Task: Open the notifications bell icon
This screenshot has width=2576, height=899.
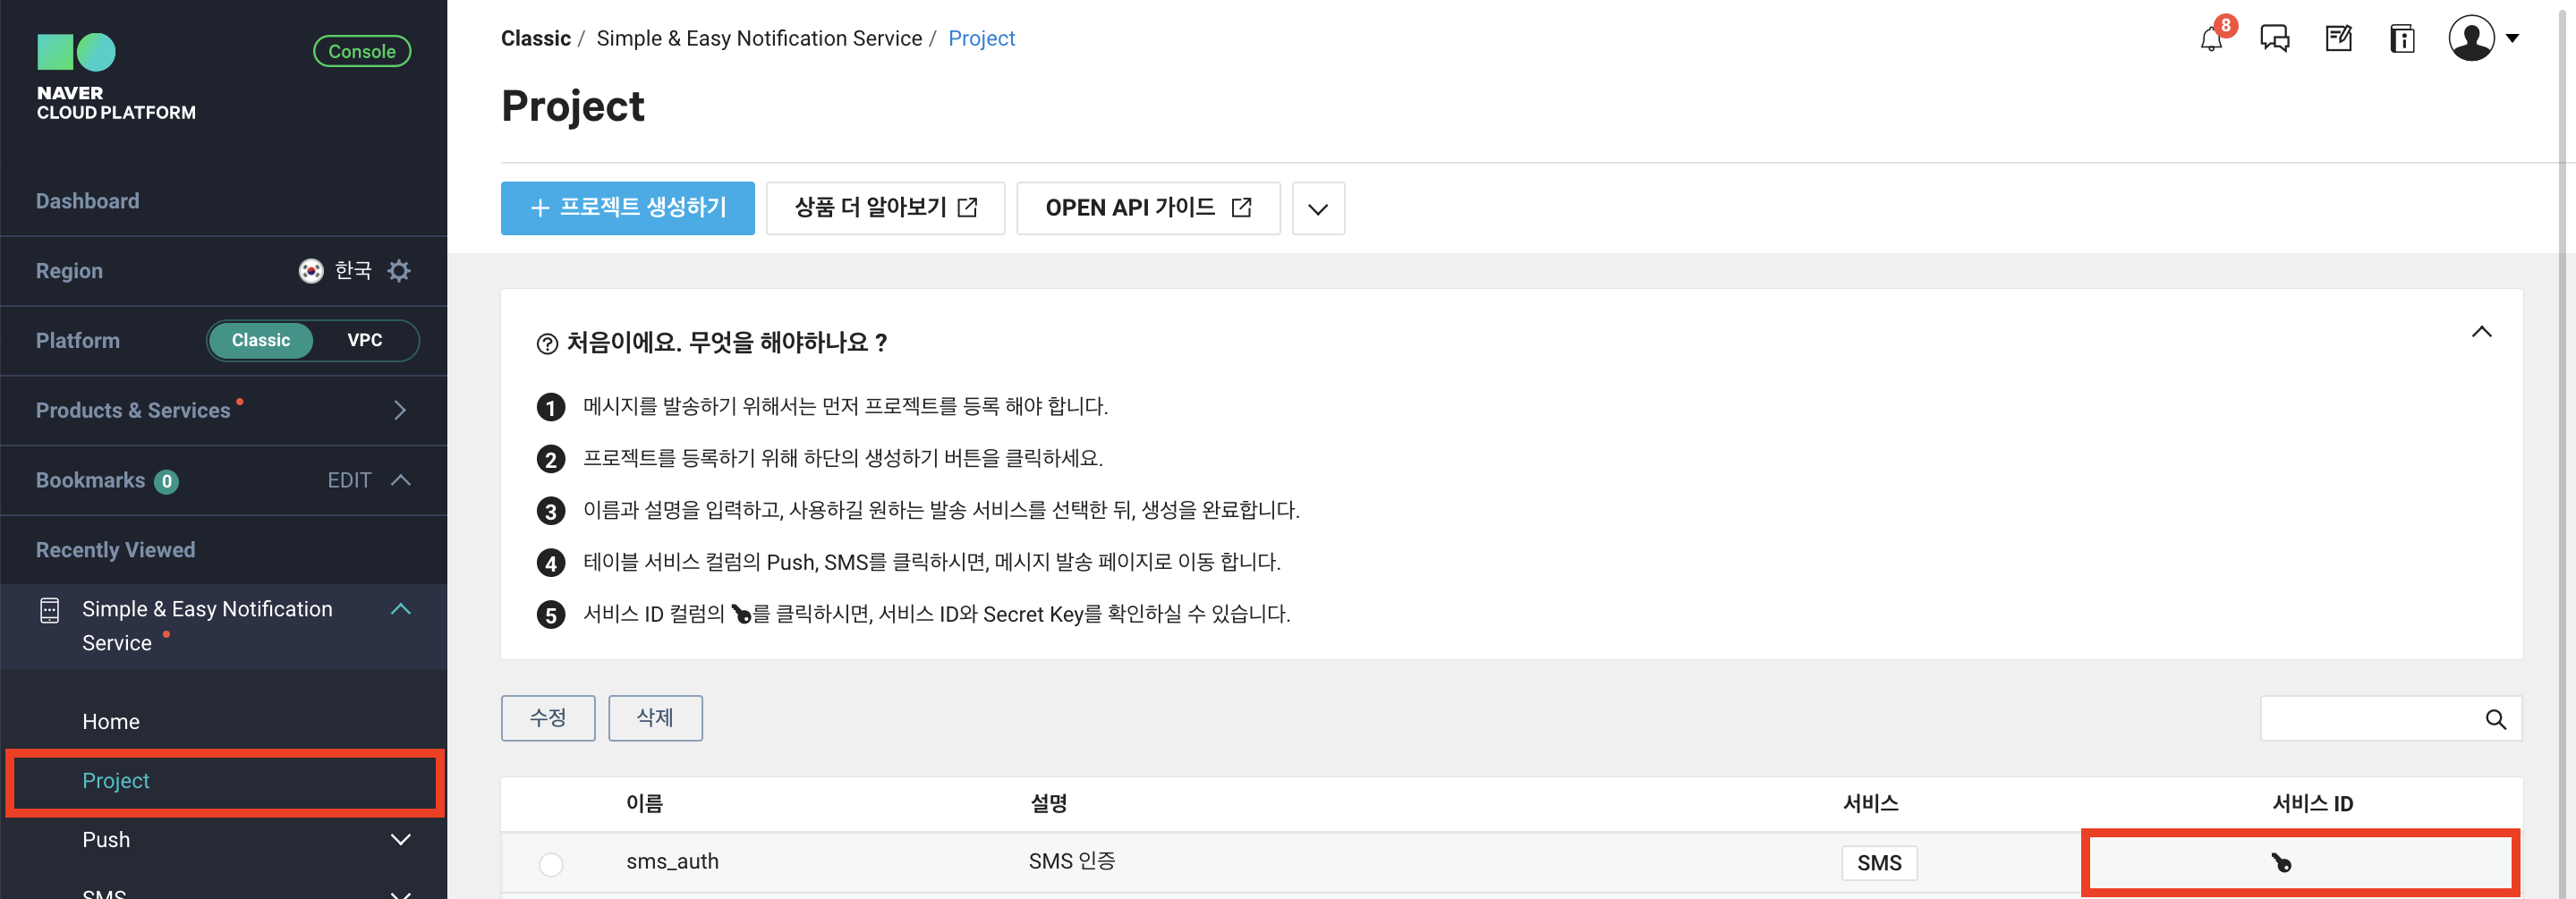Action: tap(2211, 40)
